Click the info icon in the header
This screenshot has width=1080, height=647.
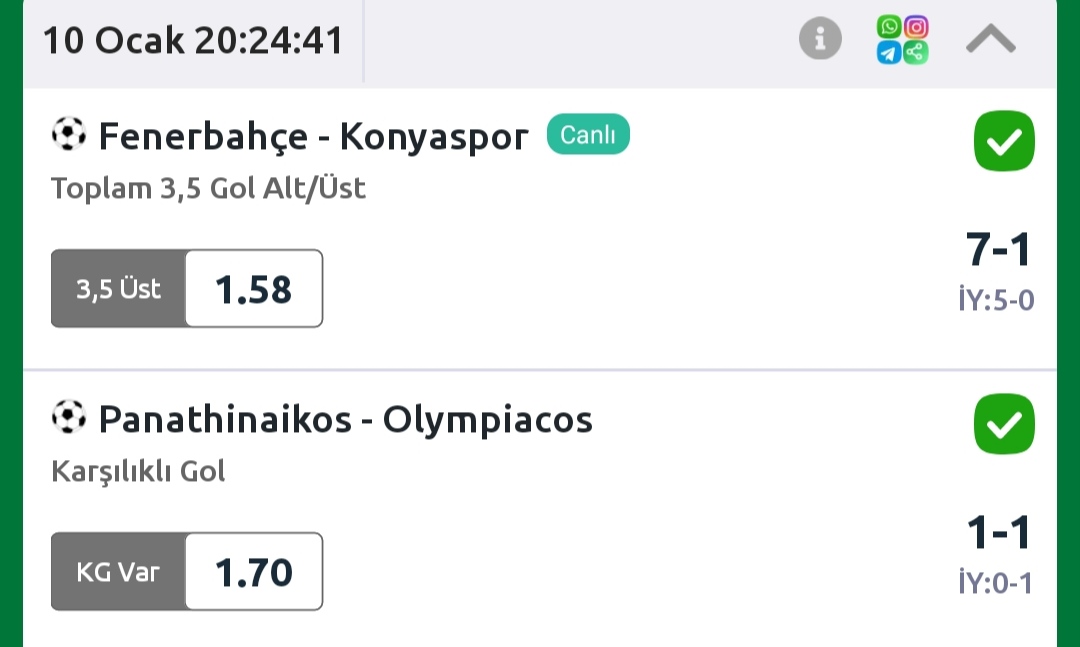pyautogui.click(x=821, y=40)
